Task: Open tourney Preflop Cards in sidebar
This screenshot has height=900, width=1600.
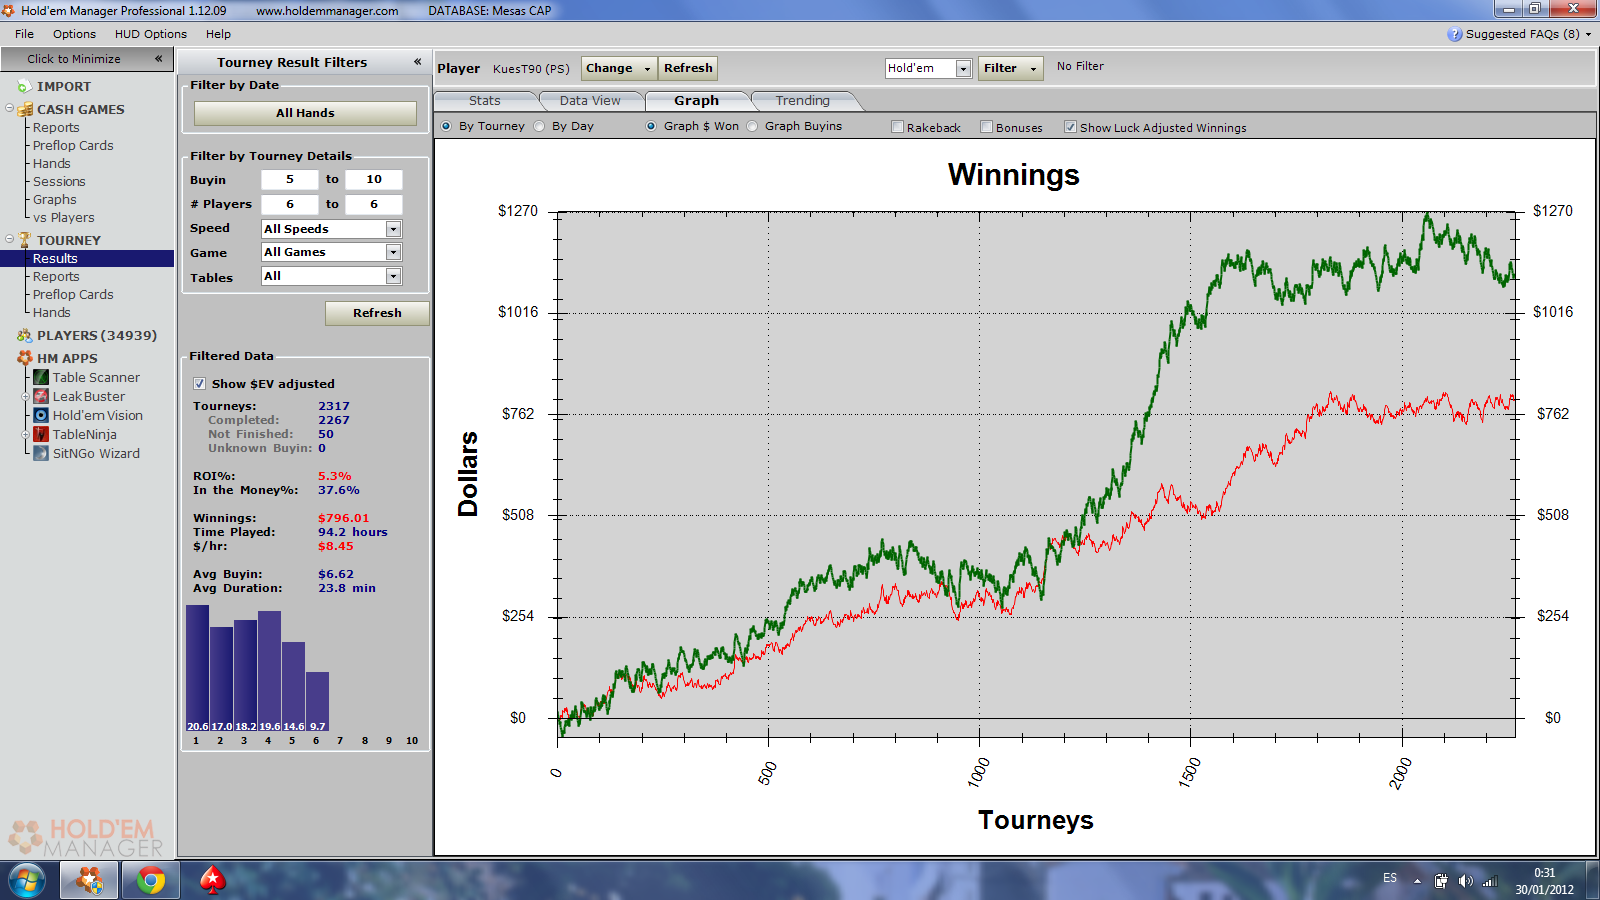Action: point(73,294)
